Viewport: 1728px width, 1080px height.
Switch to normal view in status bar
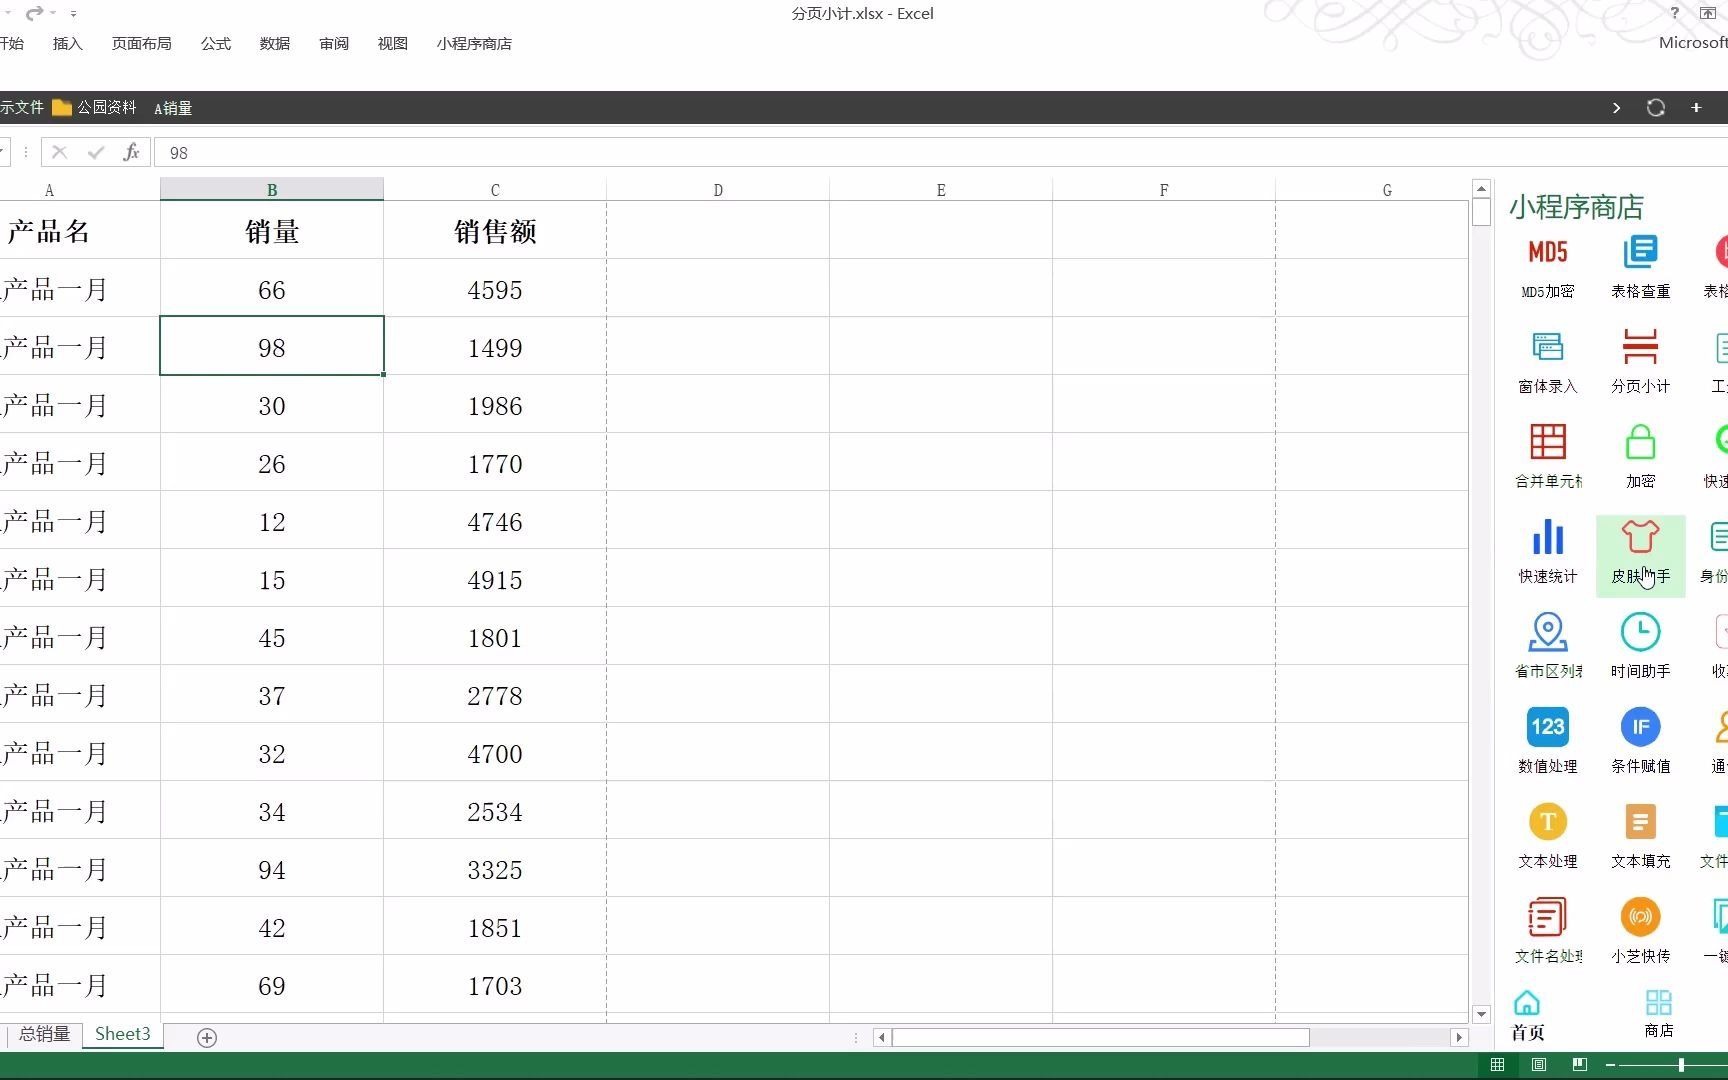click(1497, 1065)
